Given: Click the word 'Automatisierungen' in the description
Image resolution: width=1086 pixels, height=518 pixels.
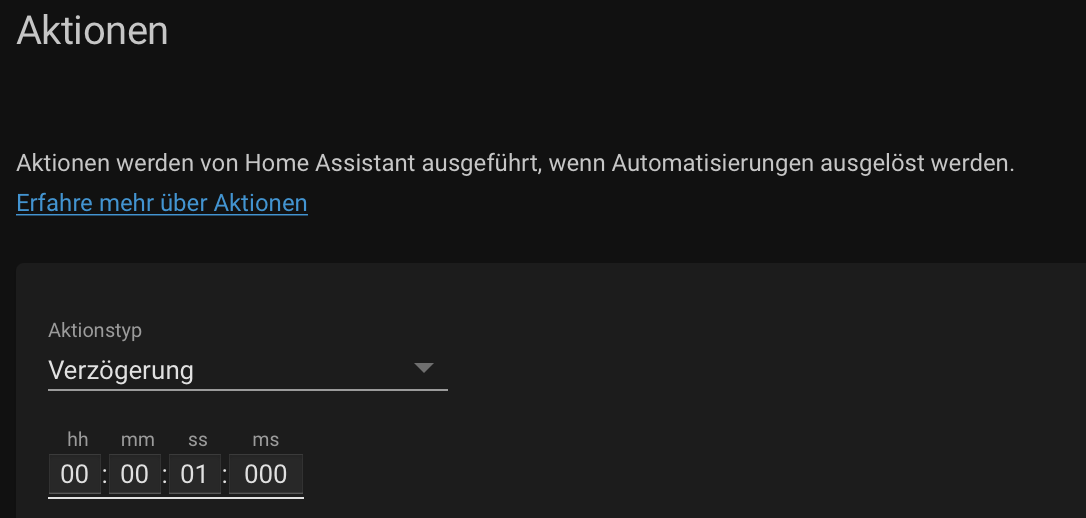Looking at the screenshot, I should [713, 164].
